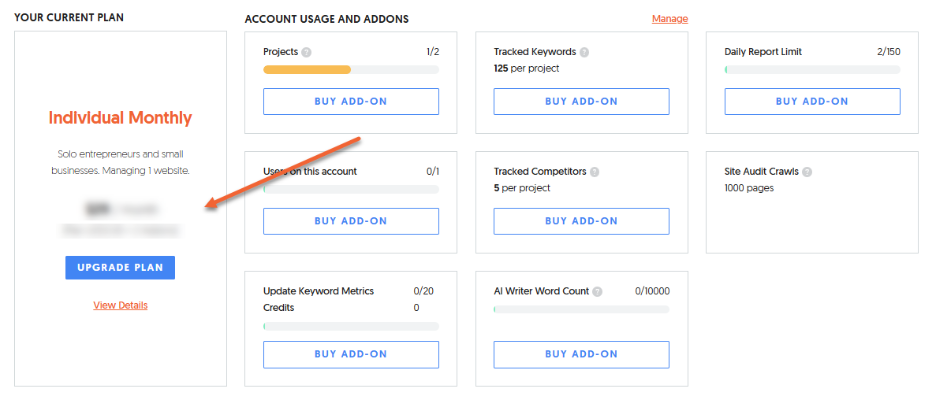Click the 2/150 daily report count
Image resolution: width=936 pixels, height=396 pixels.
click(x=889, y=52)
